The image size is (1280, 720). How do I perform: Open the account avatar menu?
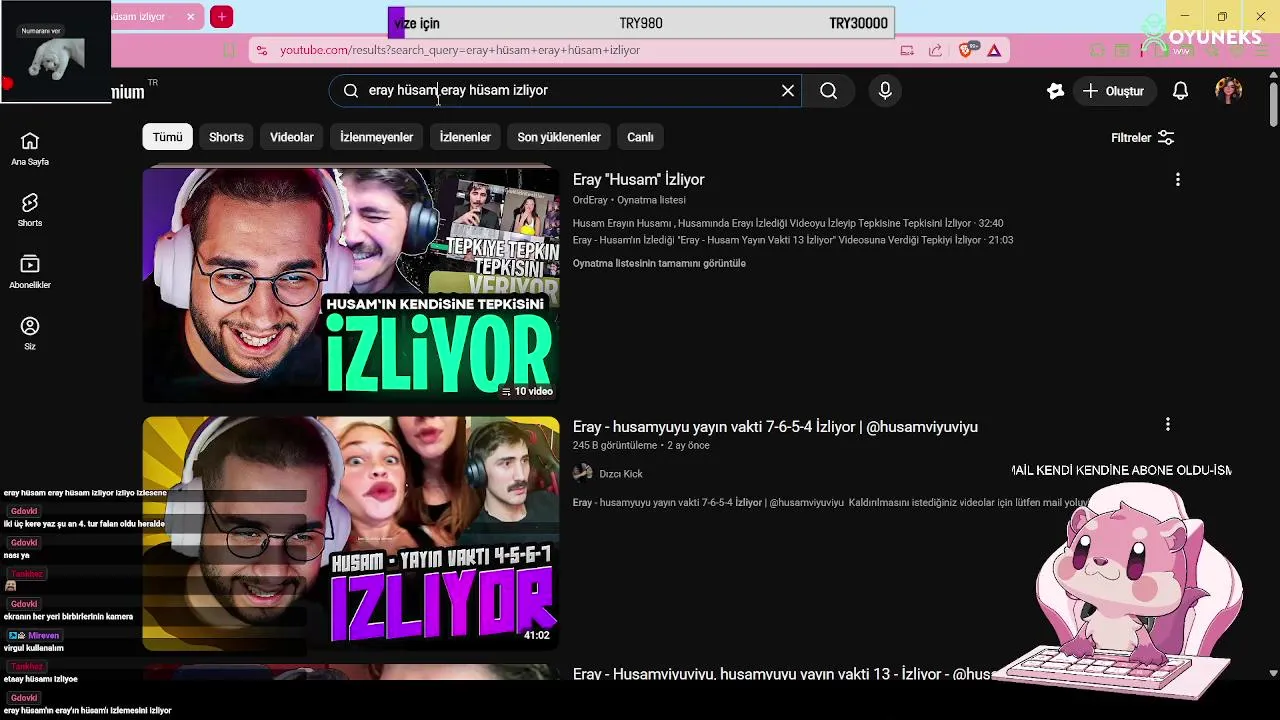point(1228,91)
